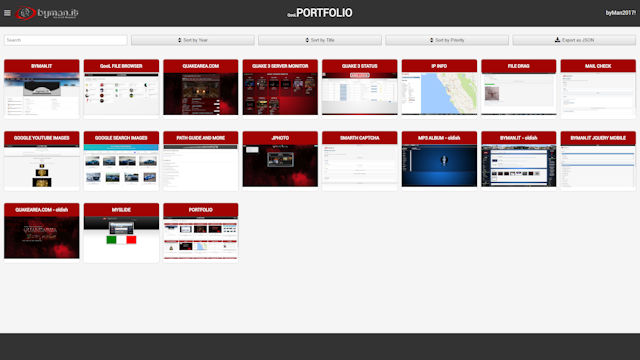Sort projects using Sort by Priority

point(447,40)
